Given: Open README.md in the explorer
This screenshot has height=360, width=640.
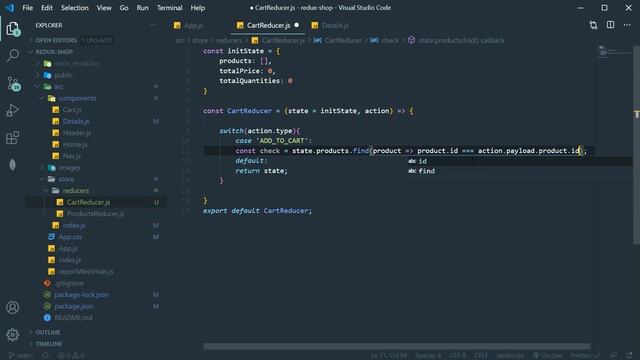Looking at the screenshot, I should point(73,318).
